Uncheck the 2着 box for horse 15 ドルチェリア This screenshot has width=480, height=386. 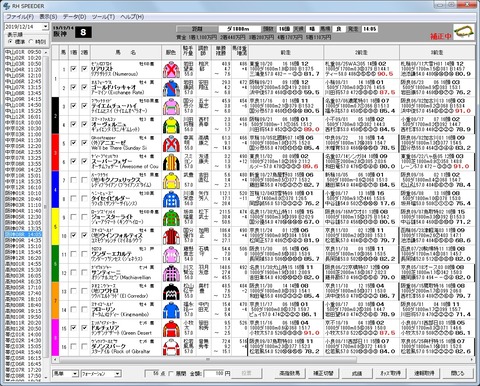[84, 328]
